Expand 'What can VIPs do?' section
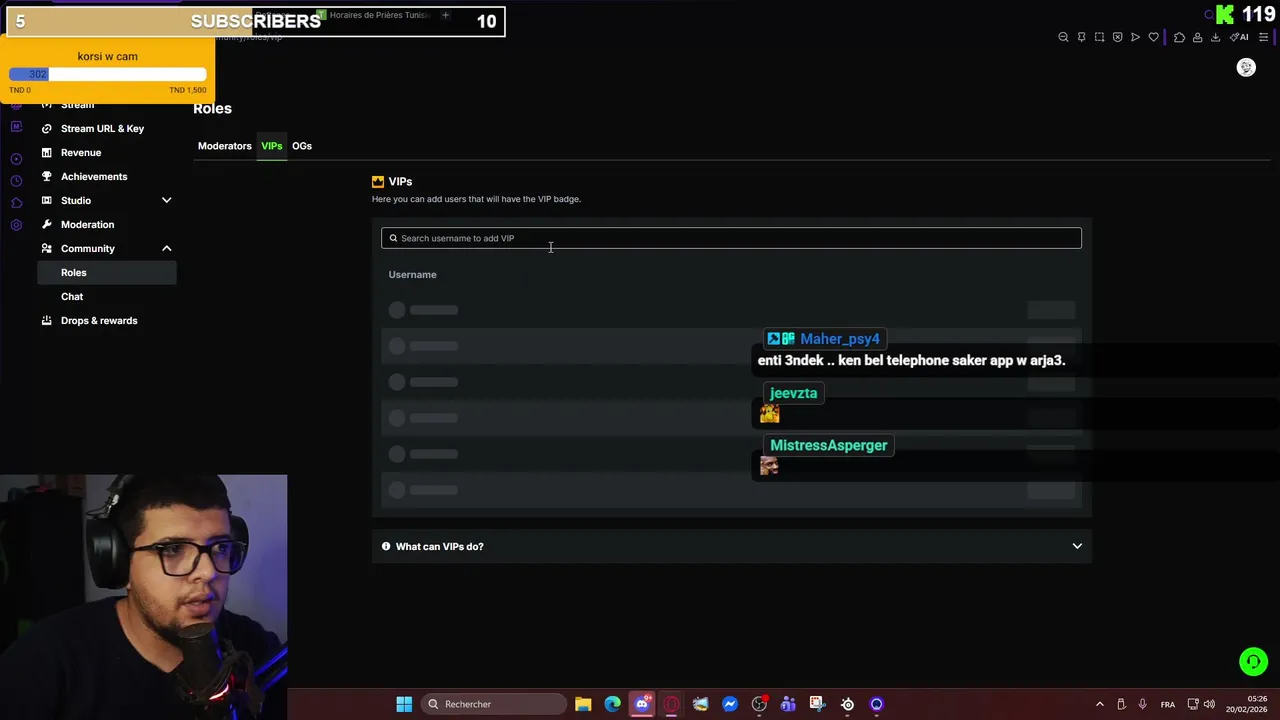 [731, 546]
